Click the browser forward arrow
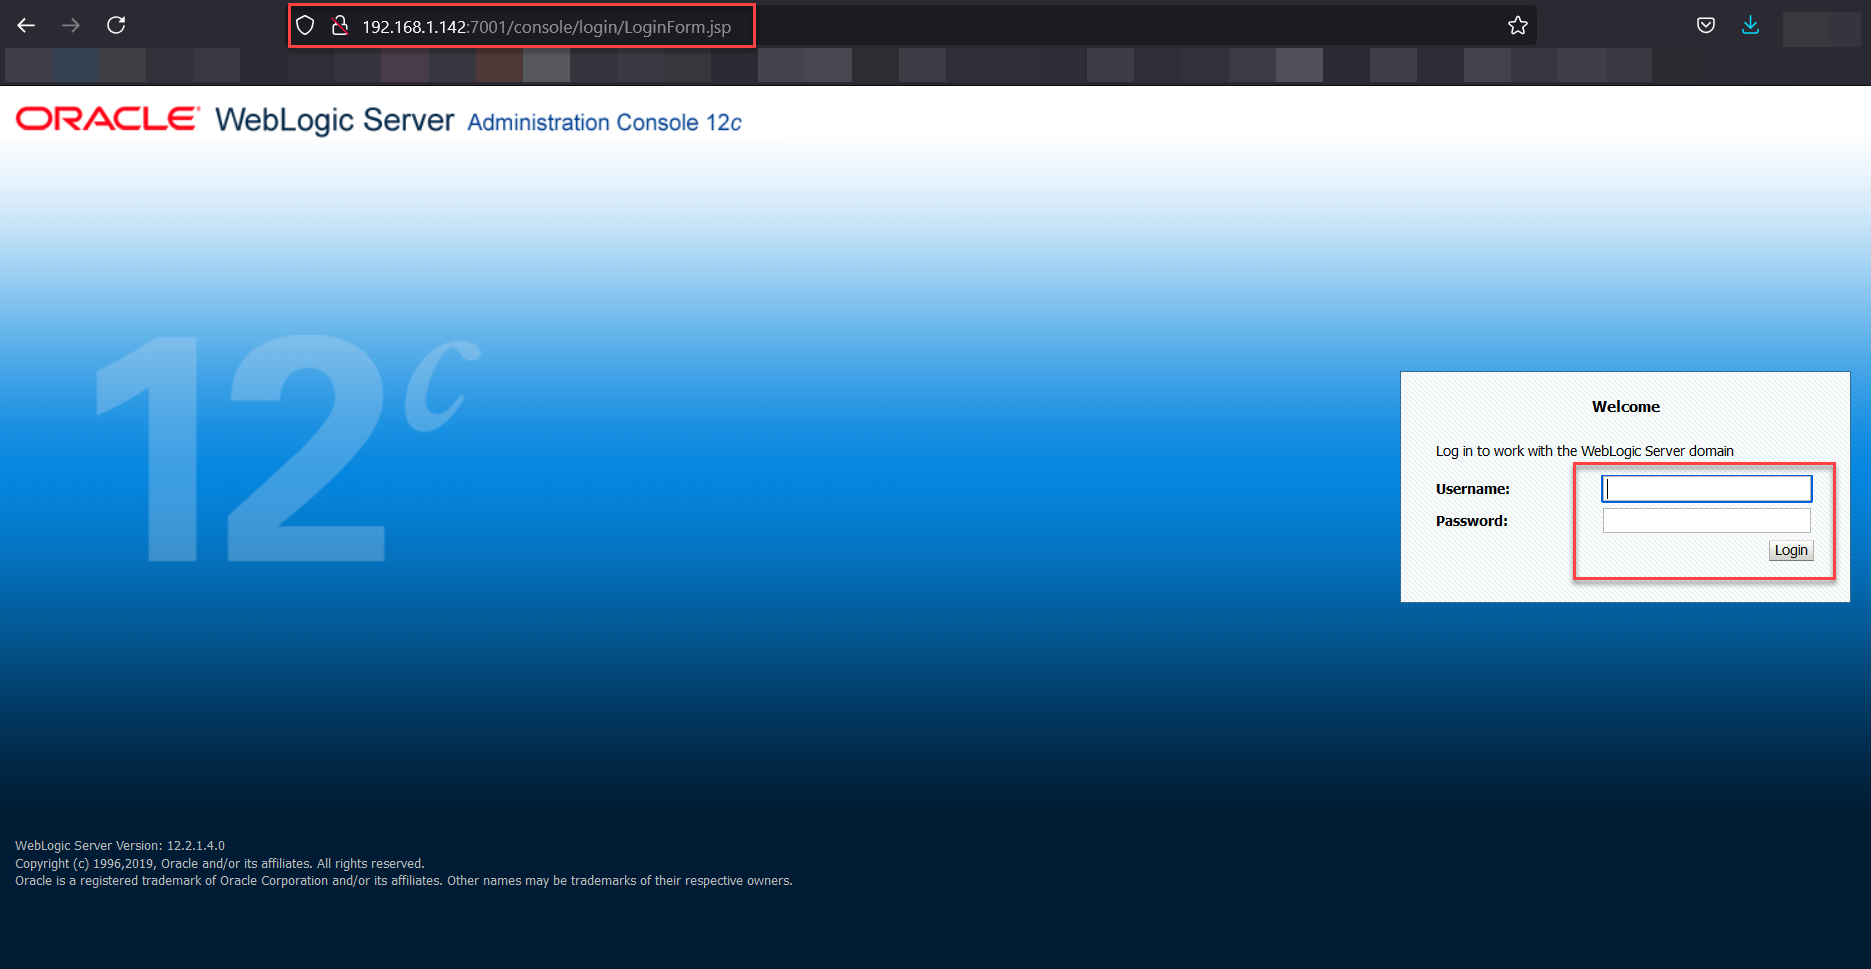The height and width of the screenshot is (969, 1871). click(71, 25)
